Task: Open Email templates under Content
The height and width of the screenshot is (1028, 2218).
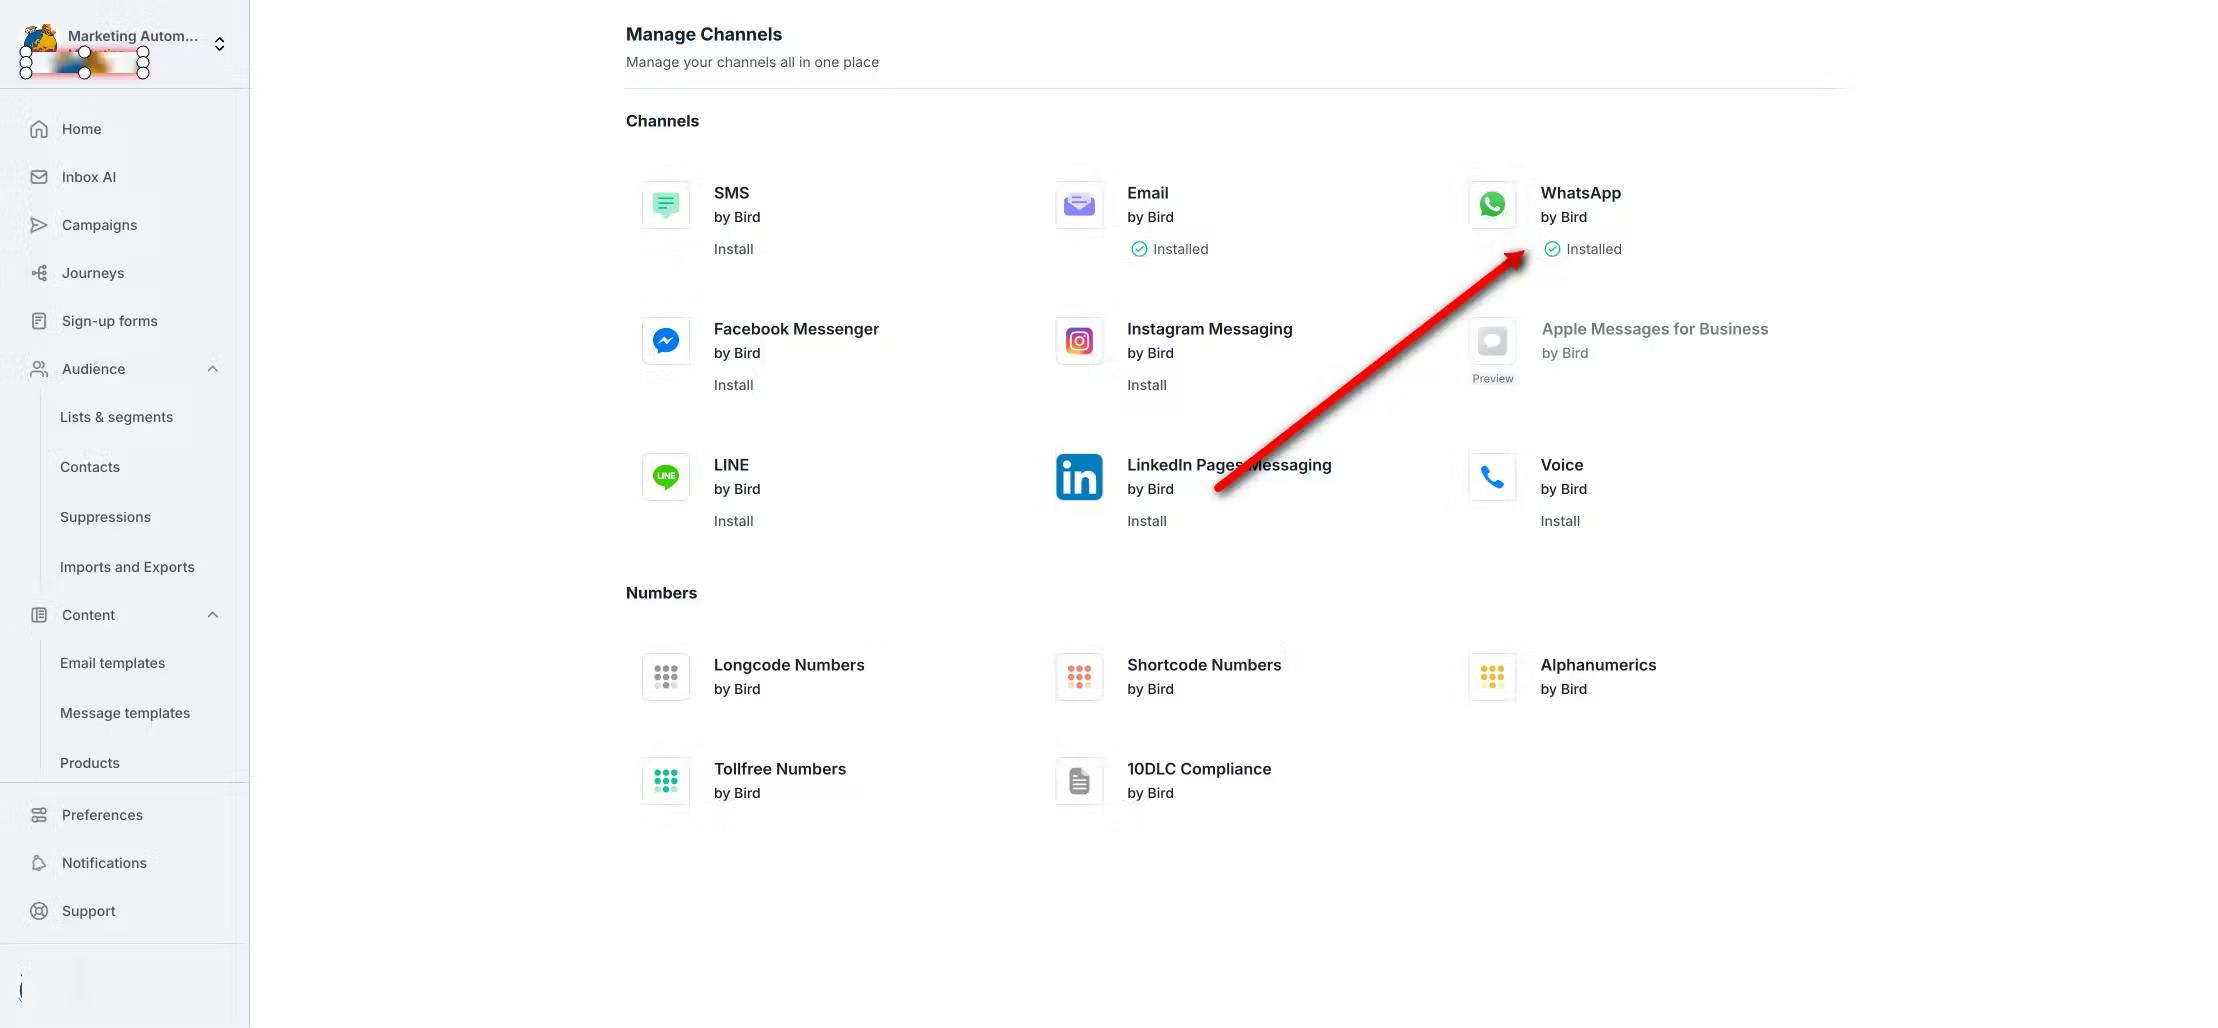Action: (112, 663)
